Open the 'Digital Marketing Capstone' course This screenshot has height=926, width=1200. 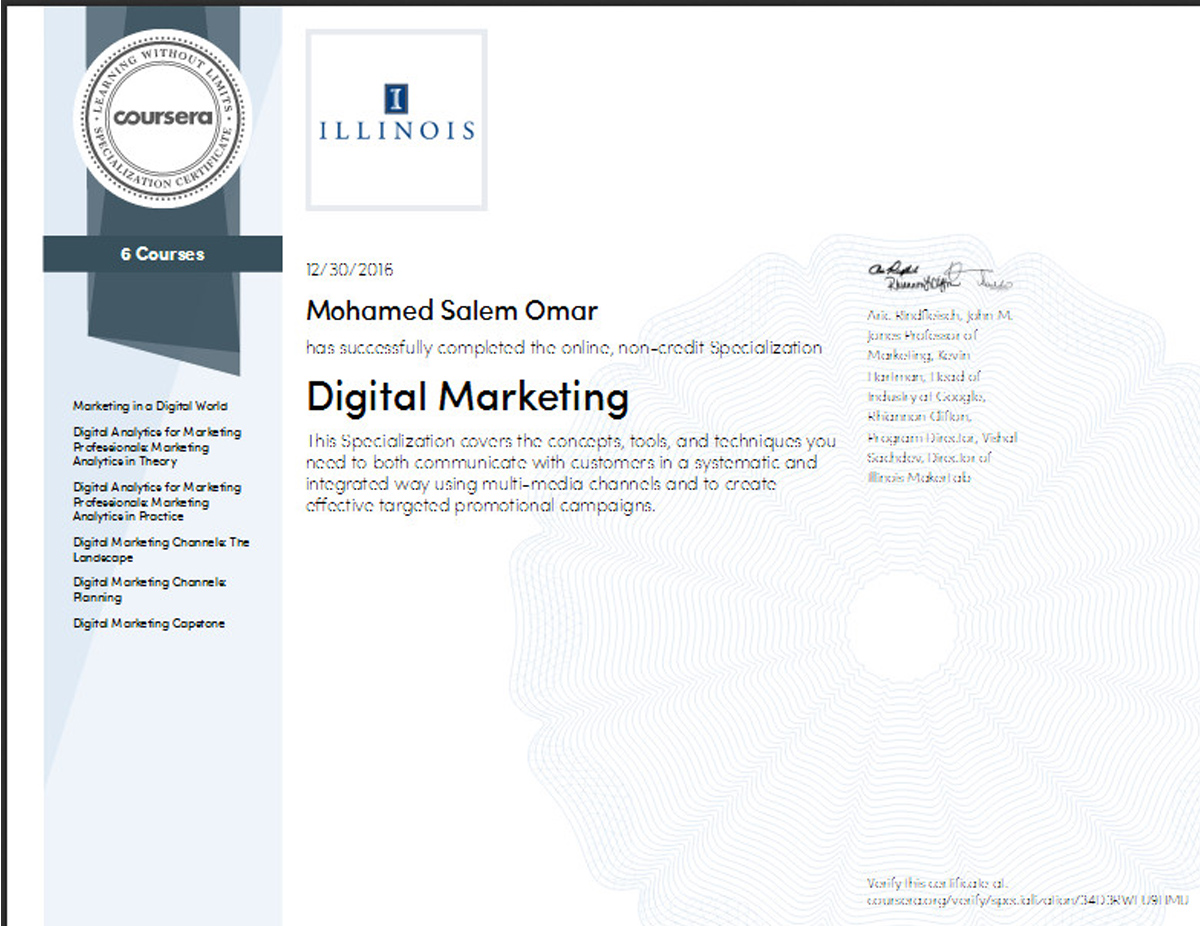(x=149, y=624)
